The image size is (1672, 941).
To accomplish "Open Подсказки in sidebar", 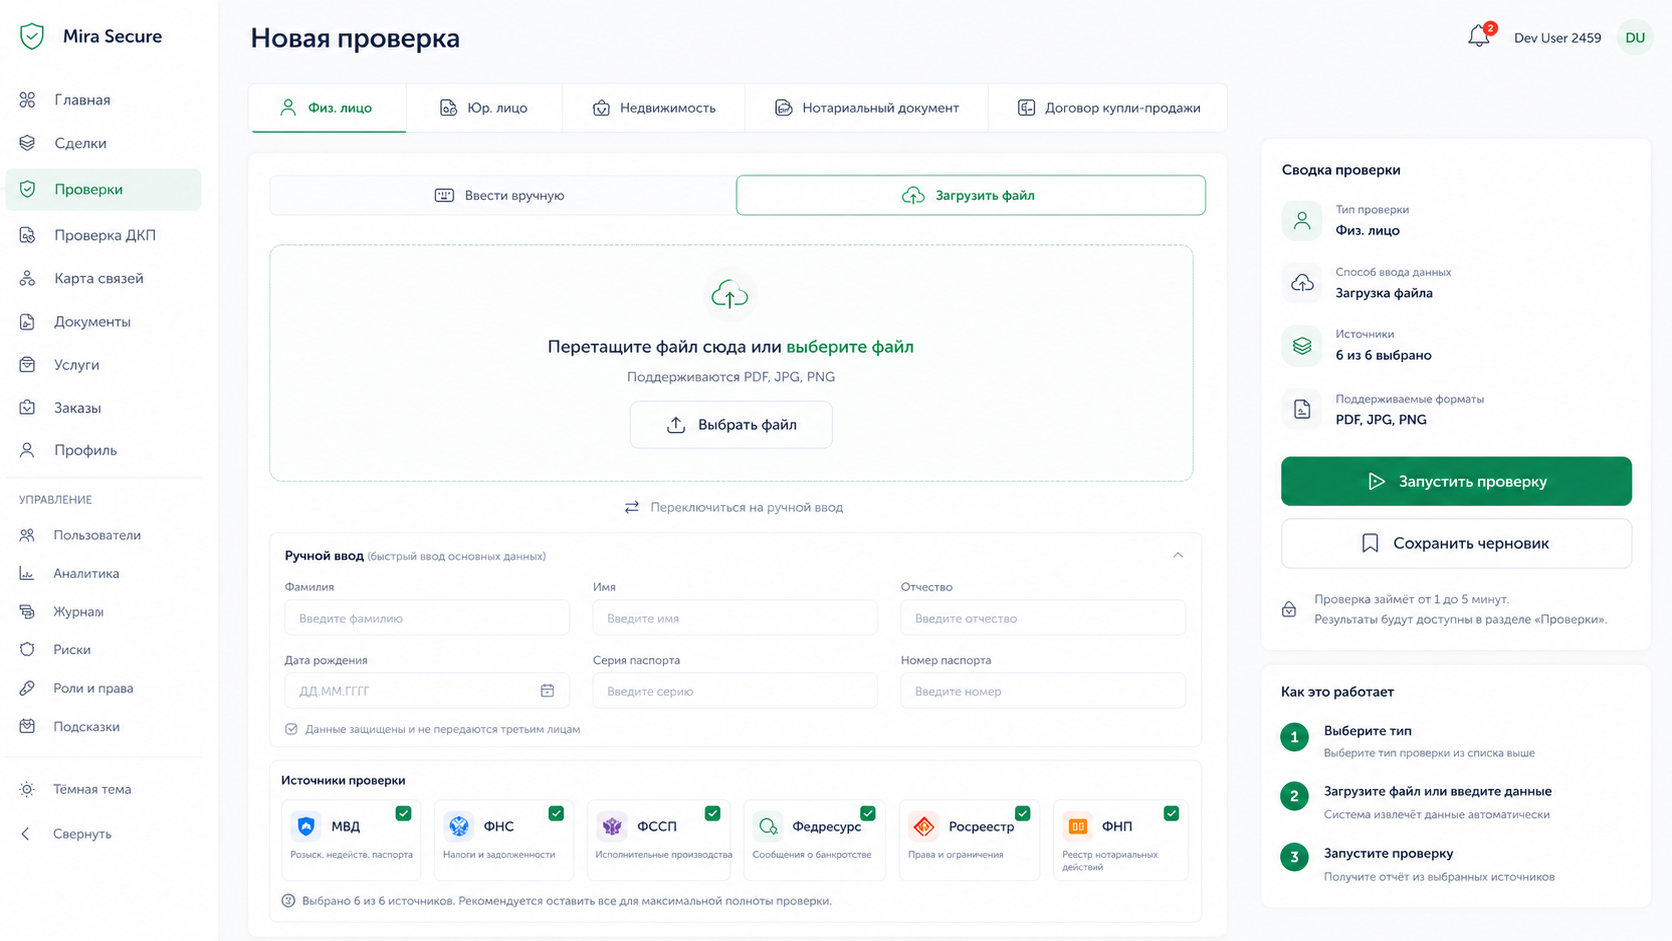I will coord(103,726).
